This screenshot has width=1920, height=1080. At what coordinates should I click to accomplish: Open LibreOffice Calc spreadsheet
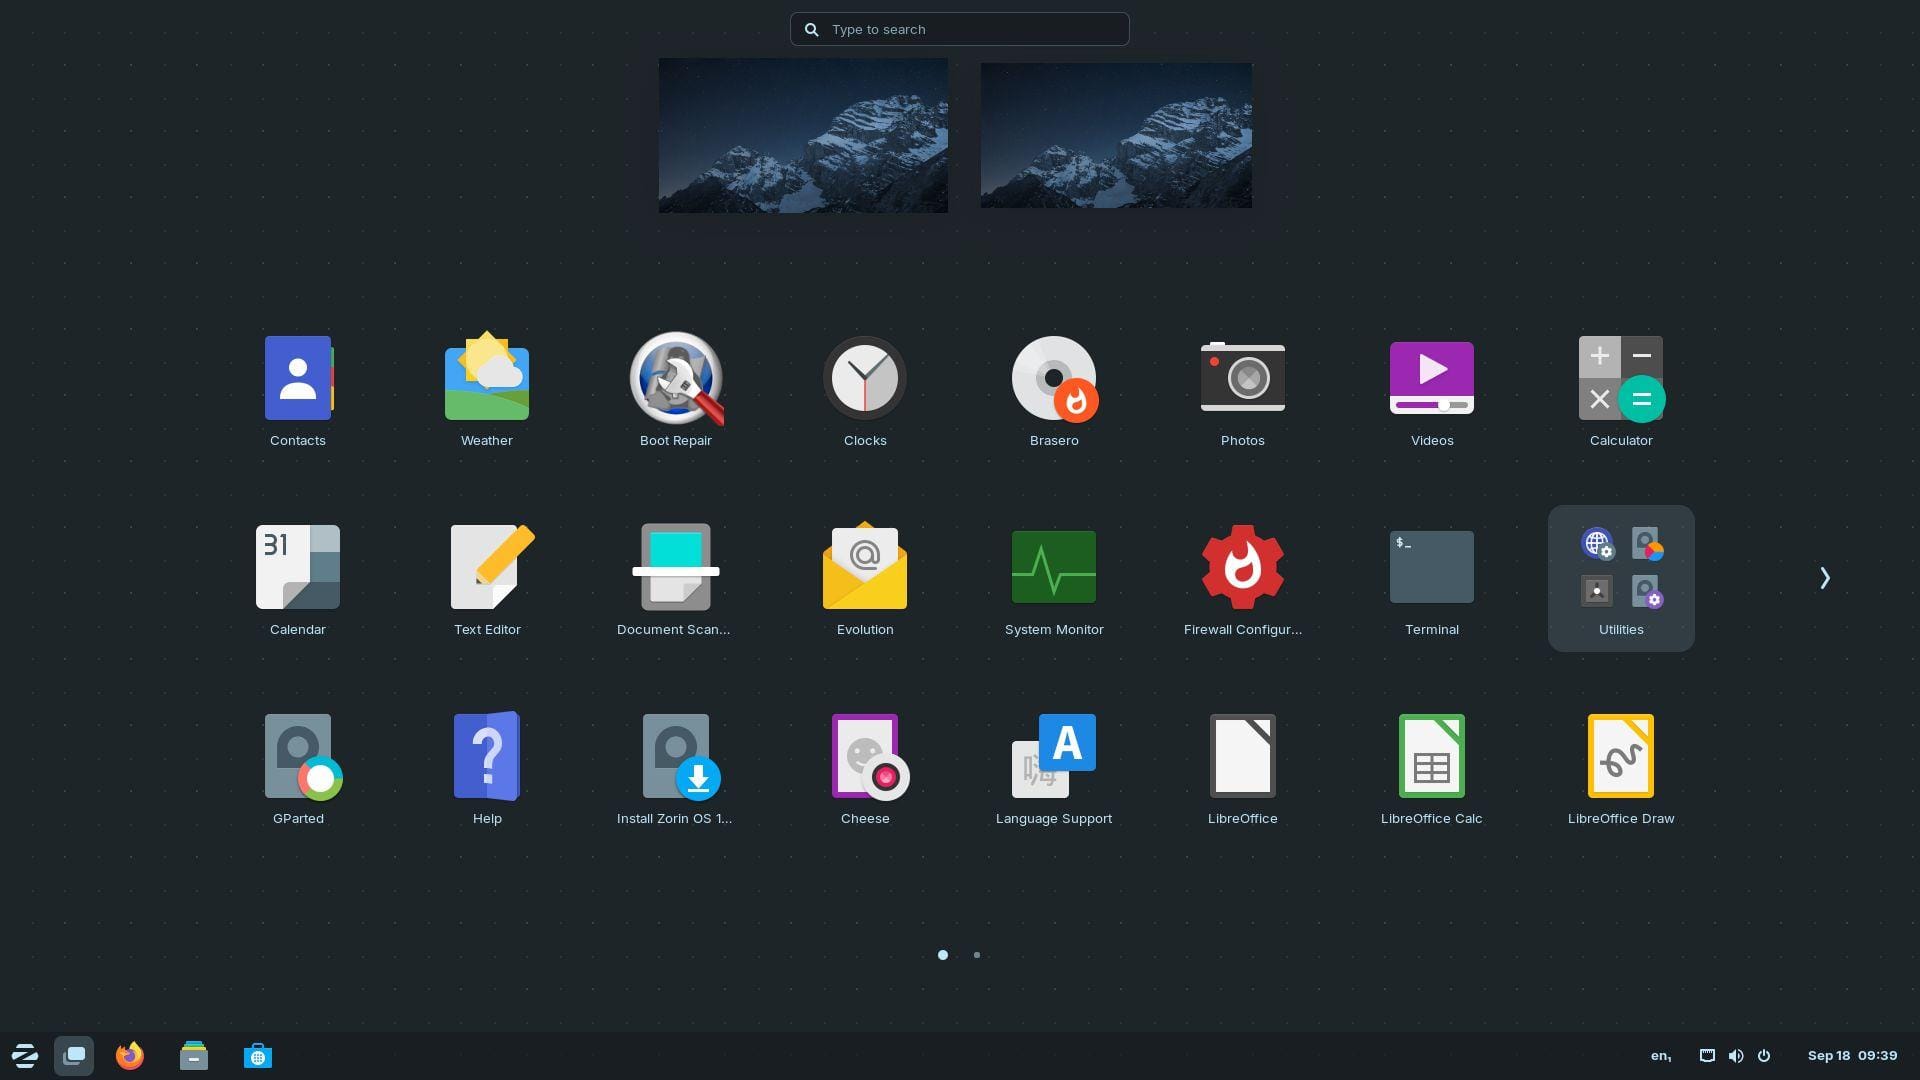tap(1431, 755)
